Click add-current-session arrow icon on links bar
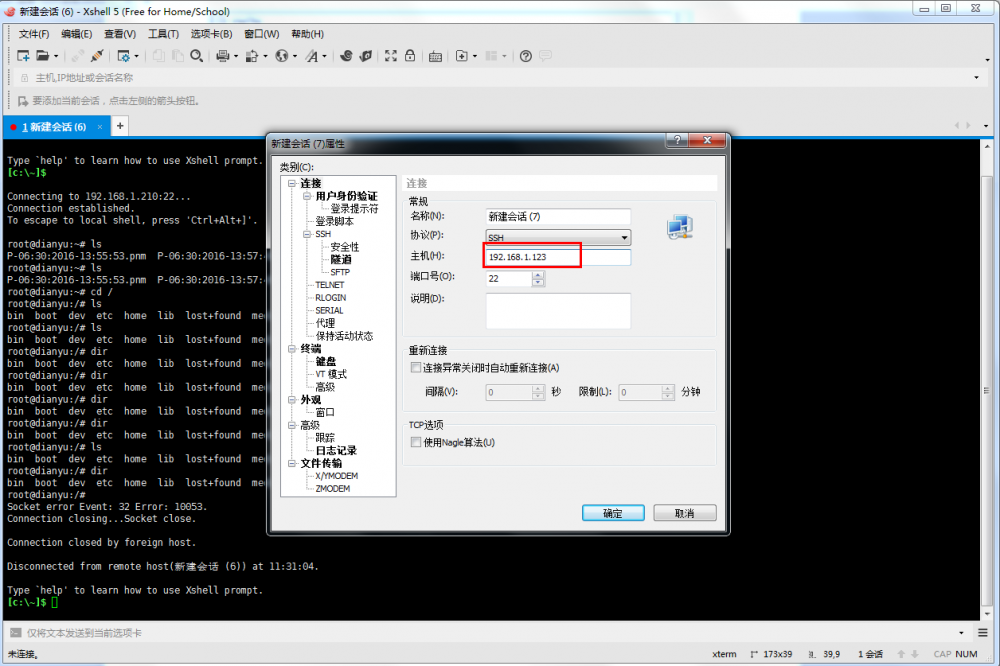The image size is (1000, 666). [x=23, y=101]
